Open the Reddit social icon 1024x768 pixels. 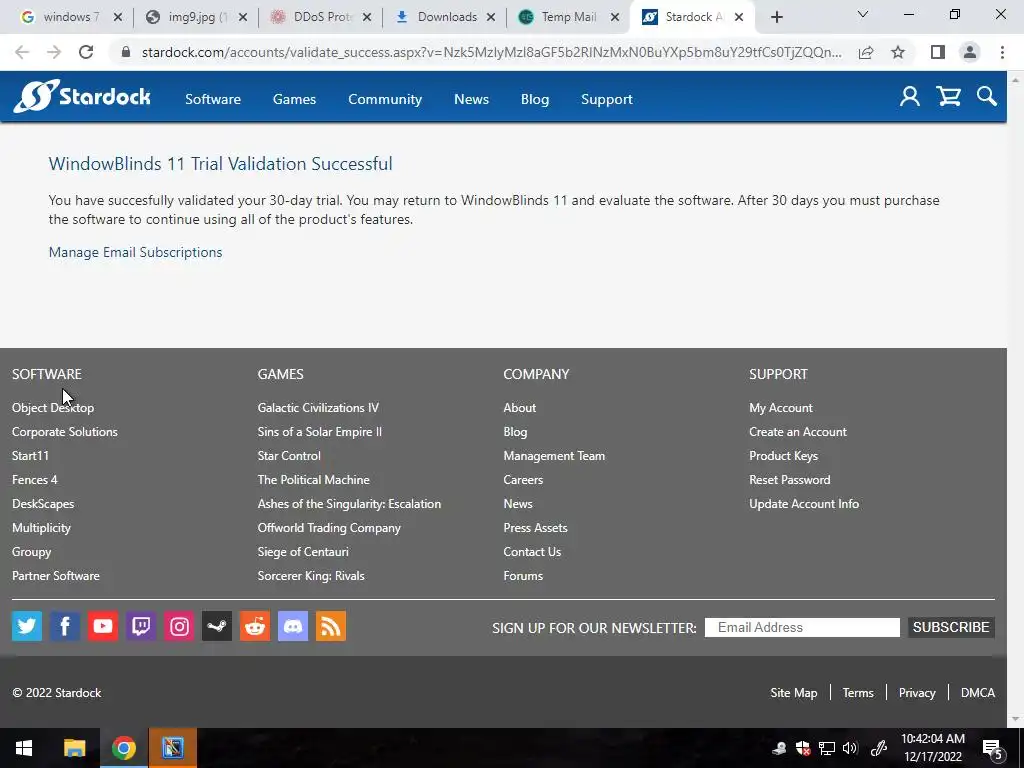255,626
